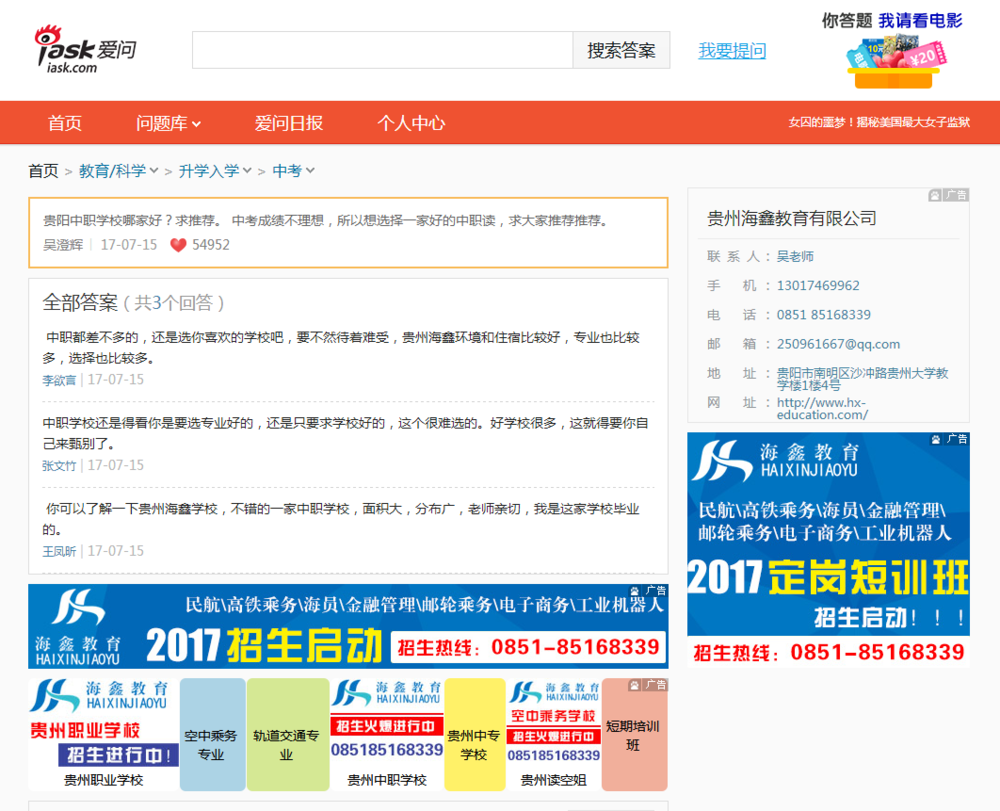Open the 你答题 我请看电影 promotion link
This screenshot has width=1000, height=811.
(x=892, y=20)
